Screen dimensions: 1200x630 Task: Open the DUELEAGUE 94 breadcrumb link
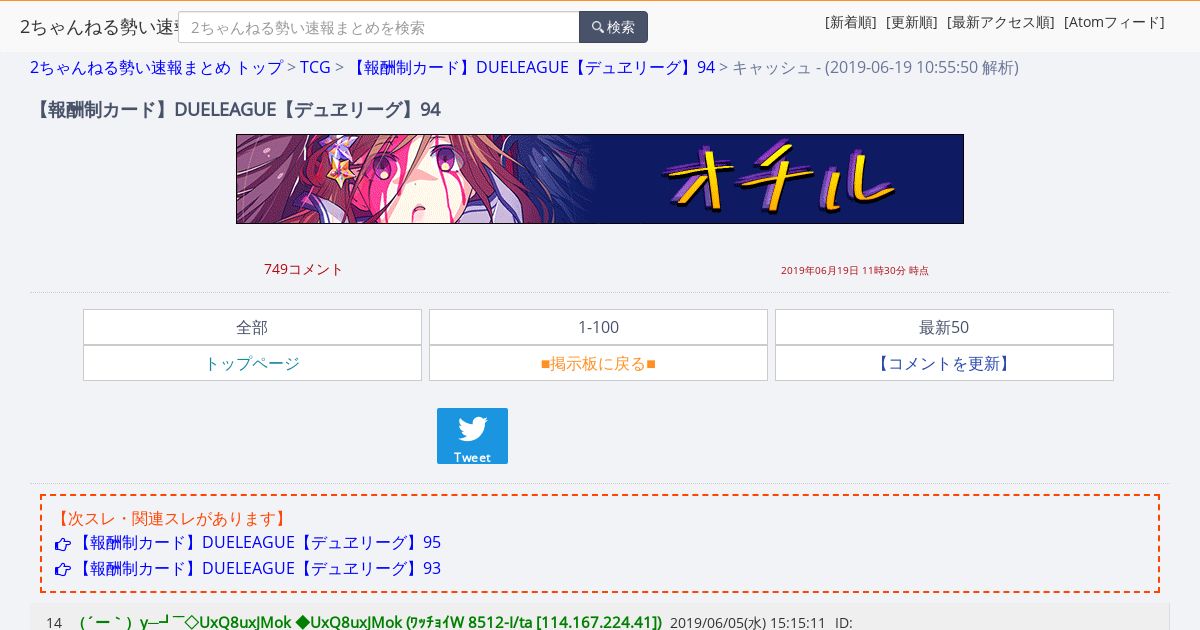[x=531, y=67]
